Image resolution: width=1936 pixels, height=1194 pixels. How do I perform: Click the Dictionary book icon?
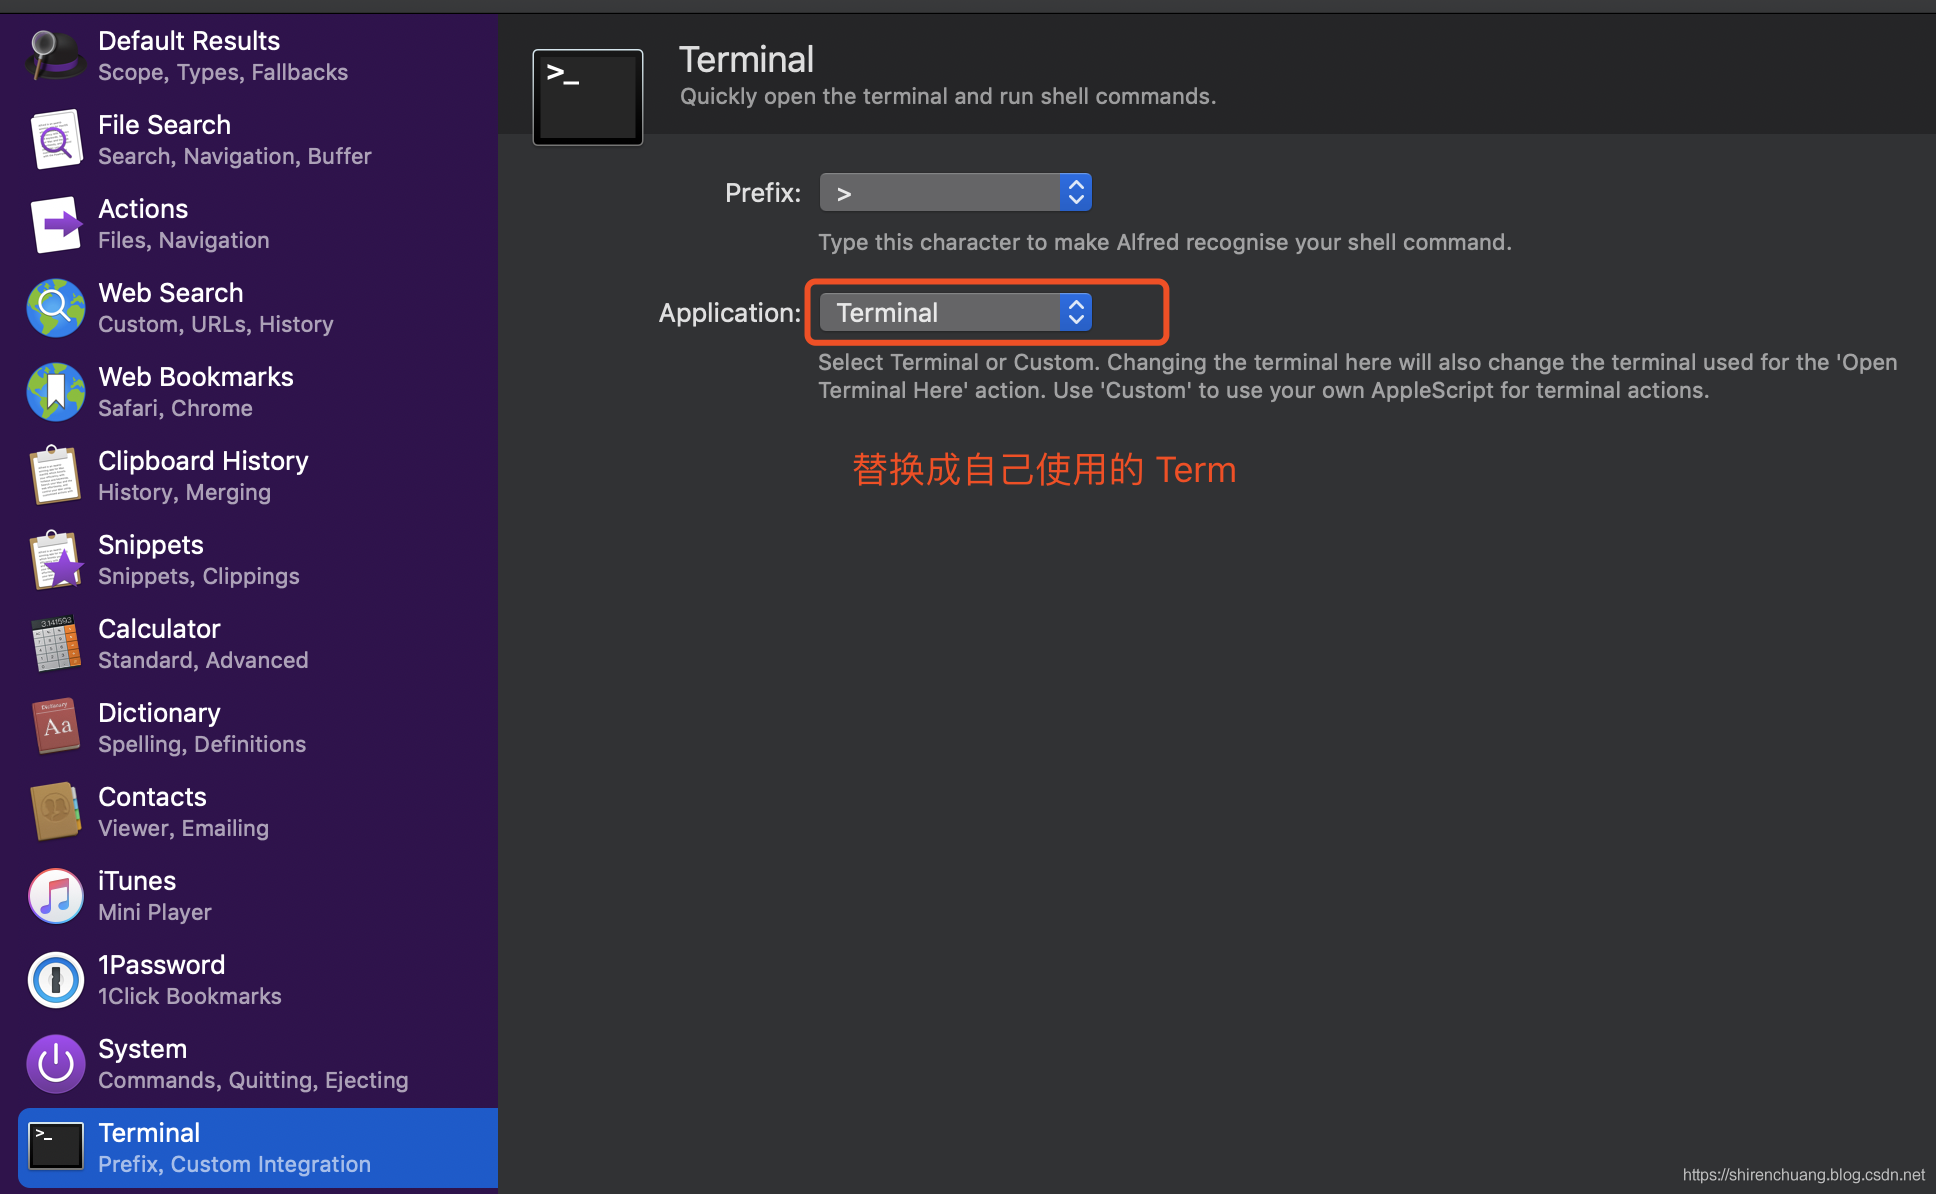point(55,727)
